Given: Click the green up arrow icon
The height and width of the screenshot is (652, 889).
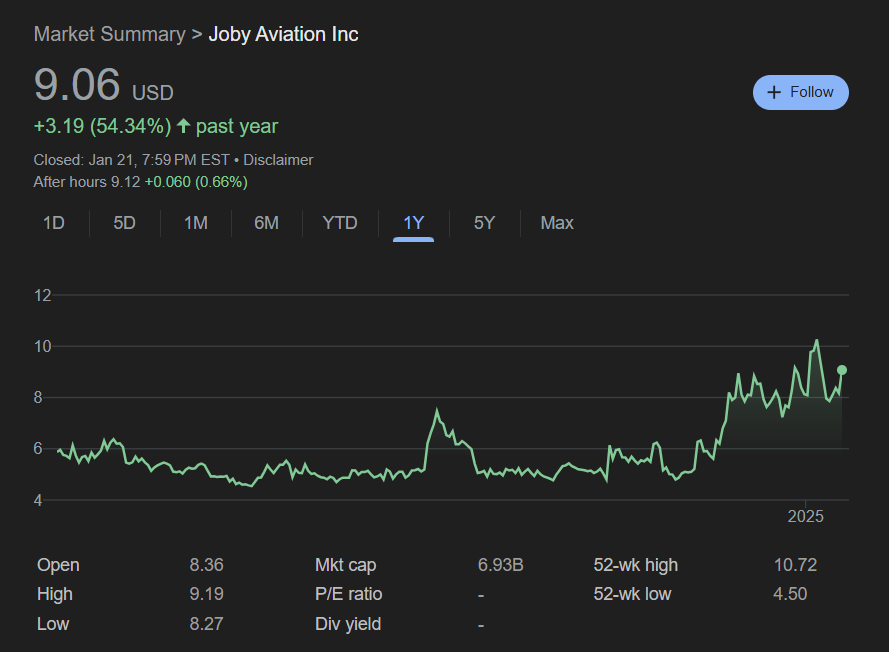Looking at the screenshot, I should [x=183, y=125].
